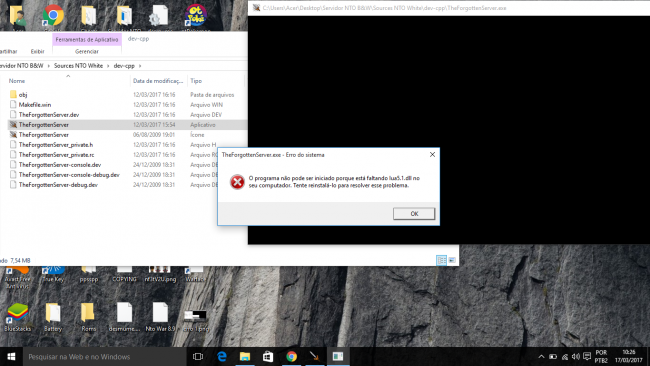Click Sources NTO White in the address path
Screen dimensions: 650x366
(x=78, y=65)
